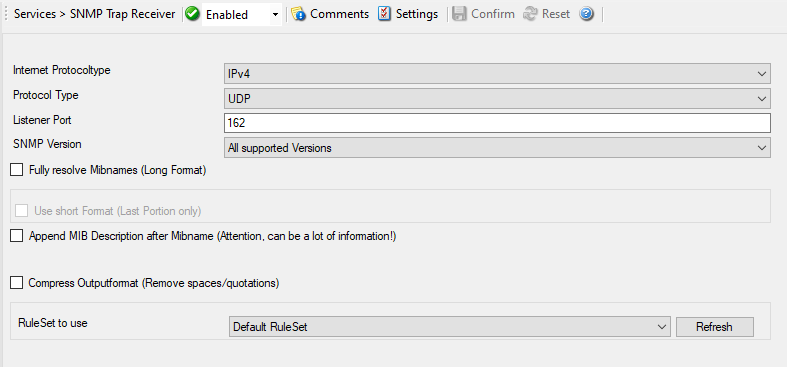Viewport: 787px width, 367px height.
Task: Expand the Internet Protocoltype IPv4 dropdown
Action: (497, 74)
